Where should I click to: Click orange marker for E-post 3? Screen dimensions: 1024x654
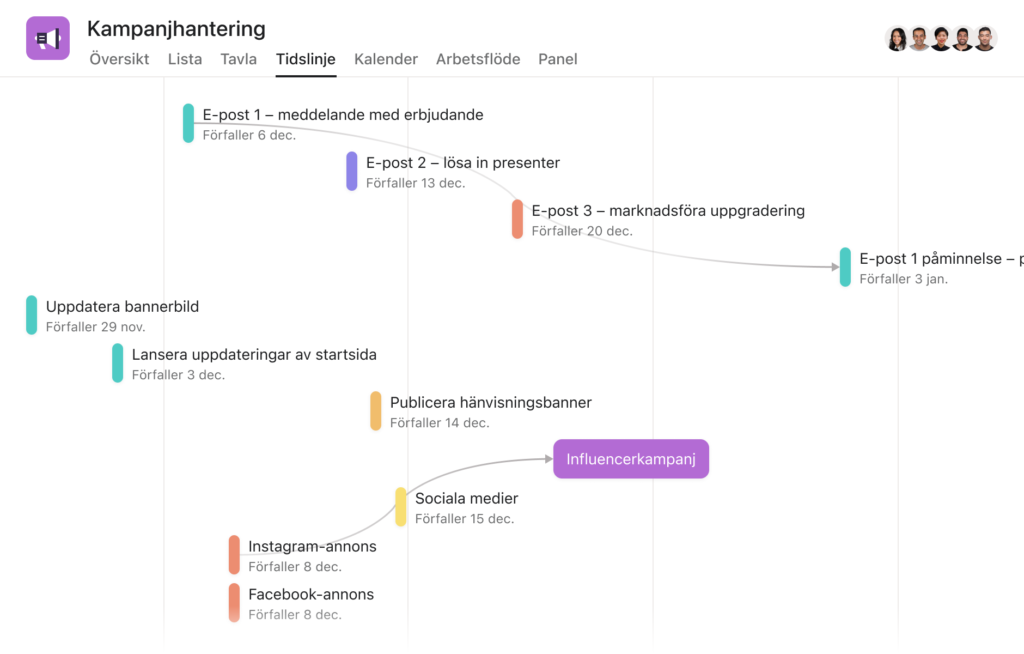pos(517,219)
